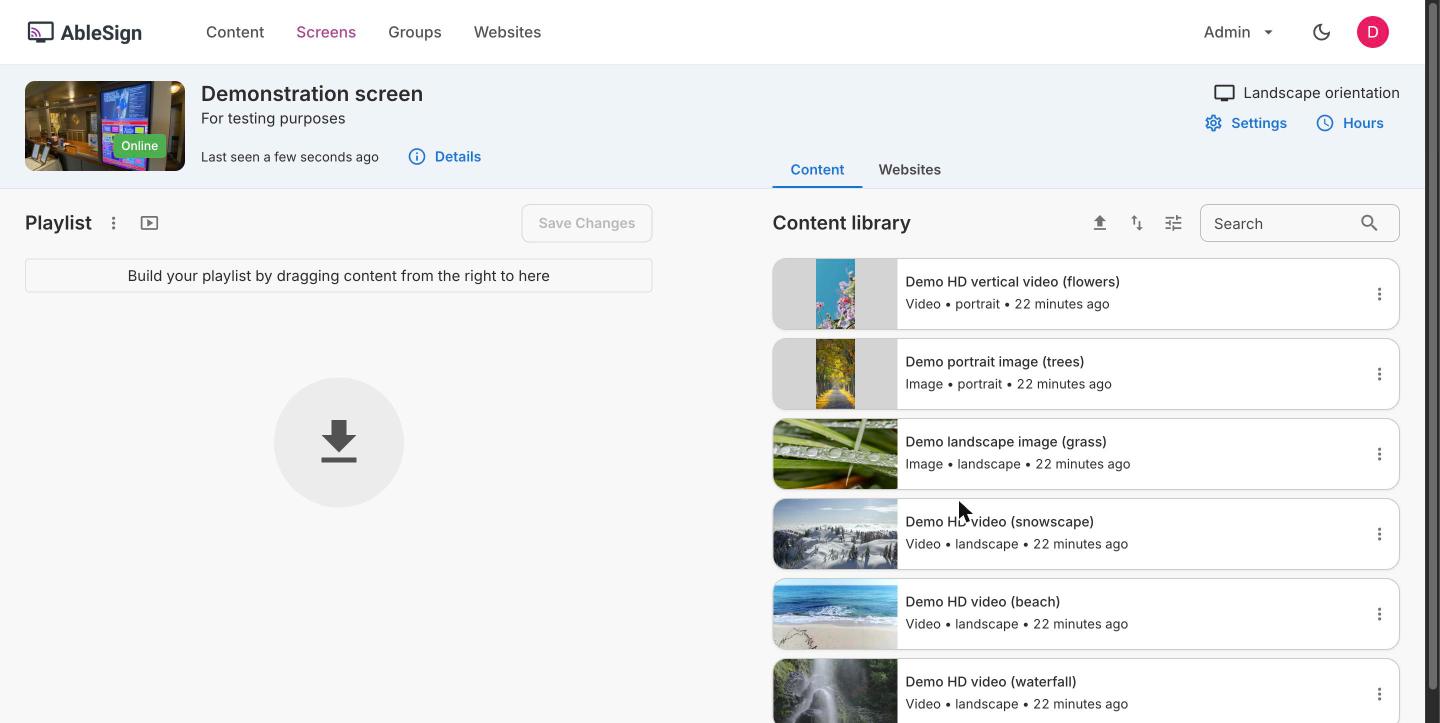Select the grass landscape image thumbnail
This screenshot has height=723, width=1440.
(x=835, y=454)
